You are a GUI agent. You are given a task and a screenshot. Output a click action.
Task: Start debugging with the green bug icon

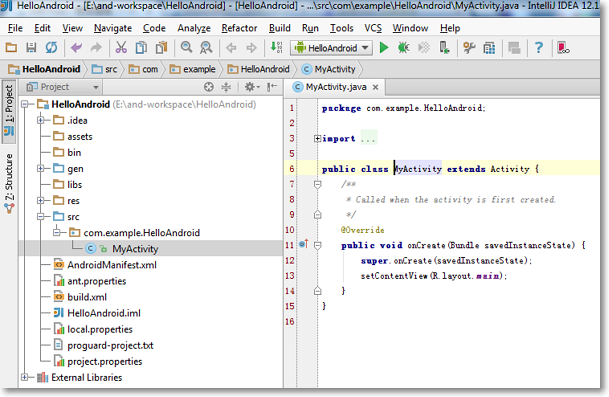click(404, 48)
